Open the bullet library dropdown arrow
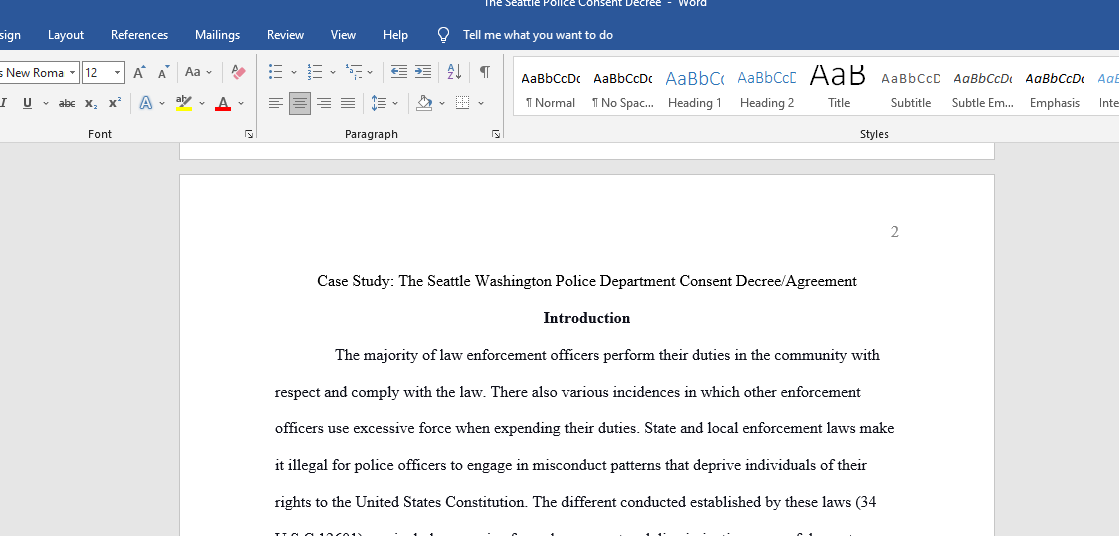1119x536 pixels. pyautogui.click(x=293, y=72)
